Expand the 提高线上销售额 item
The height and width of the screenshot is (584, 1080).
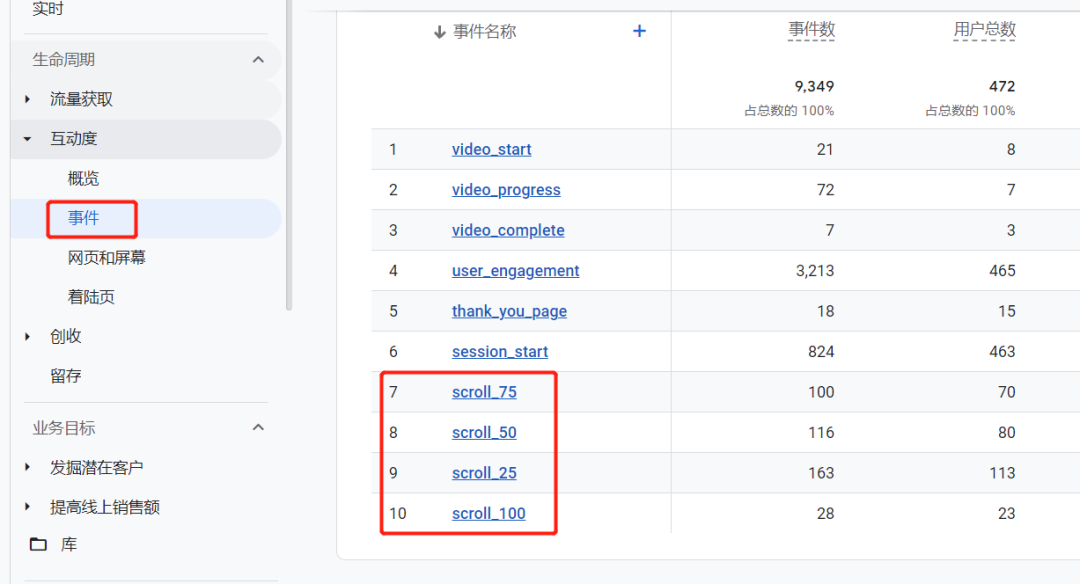[x=28, y=507]
